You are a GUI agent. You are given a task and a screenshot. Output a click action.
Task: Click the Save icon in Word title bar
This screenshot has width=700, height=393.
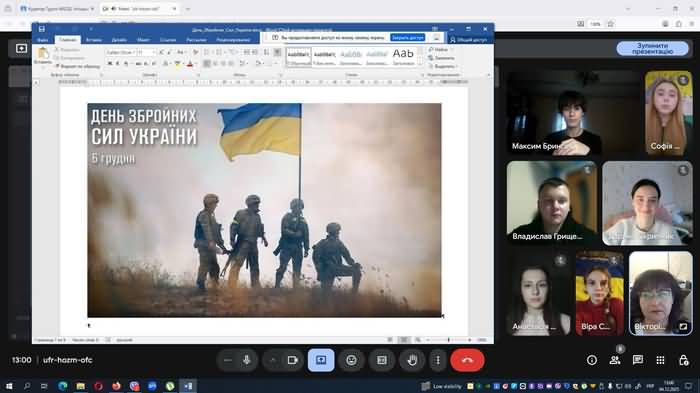click(42, 29)
